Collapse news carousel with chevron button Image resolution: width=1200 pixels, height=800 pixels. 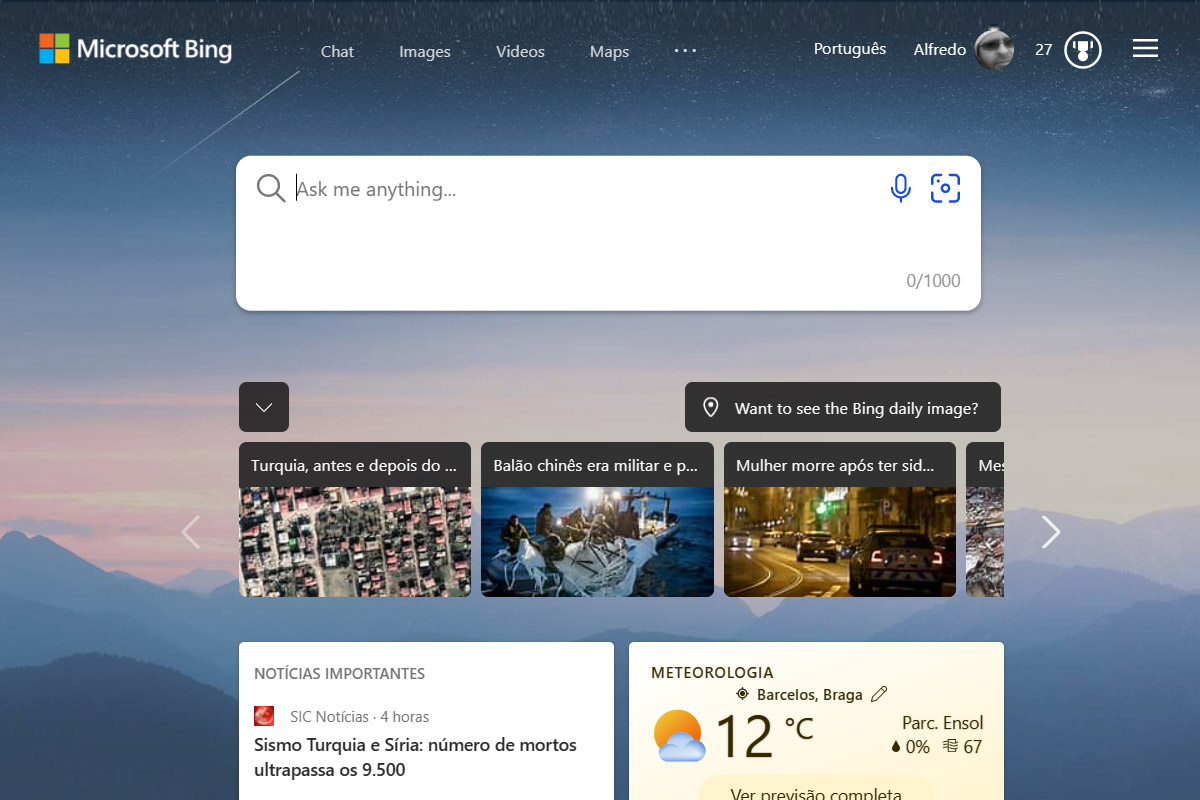[264, 407]
